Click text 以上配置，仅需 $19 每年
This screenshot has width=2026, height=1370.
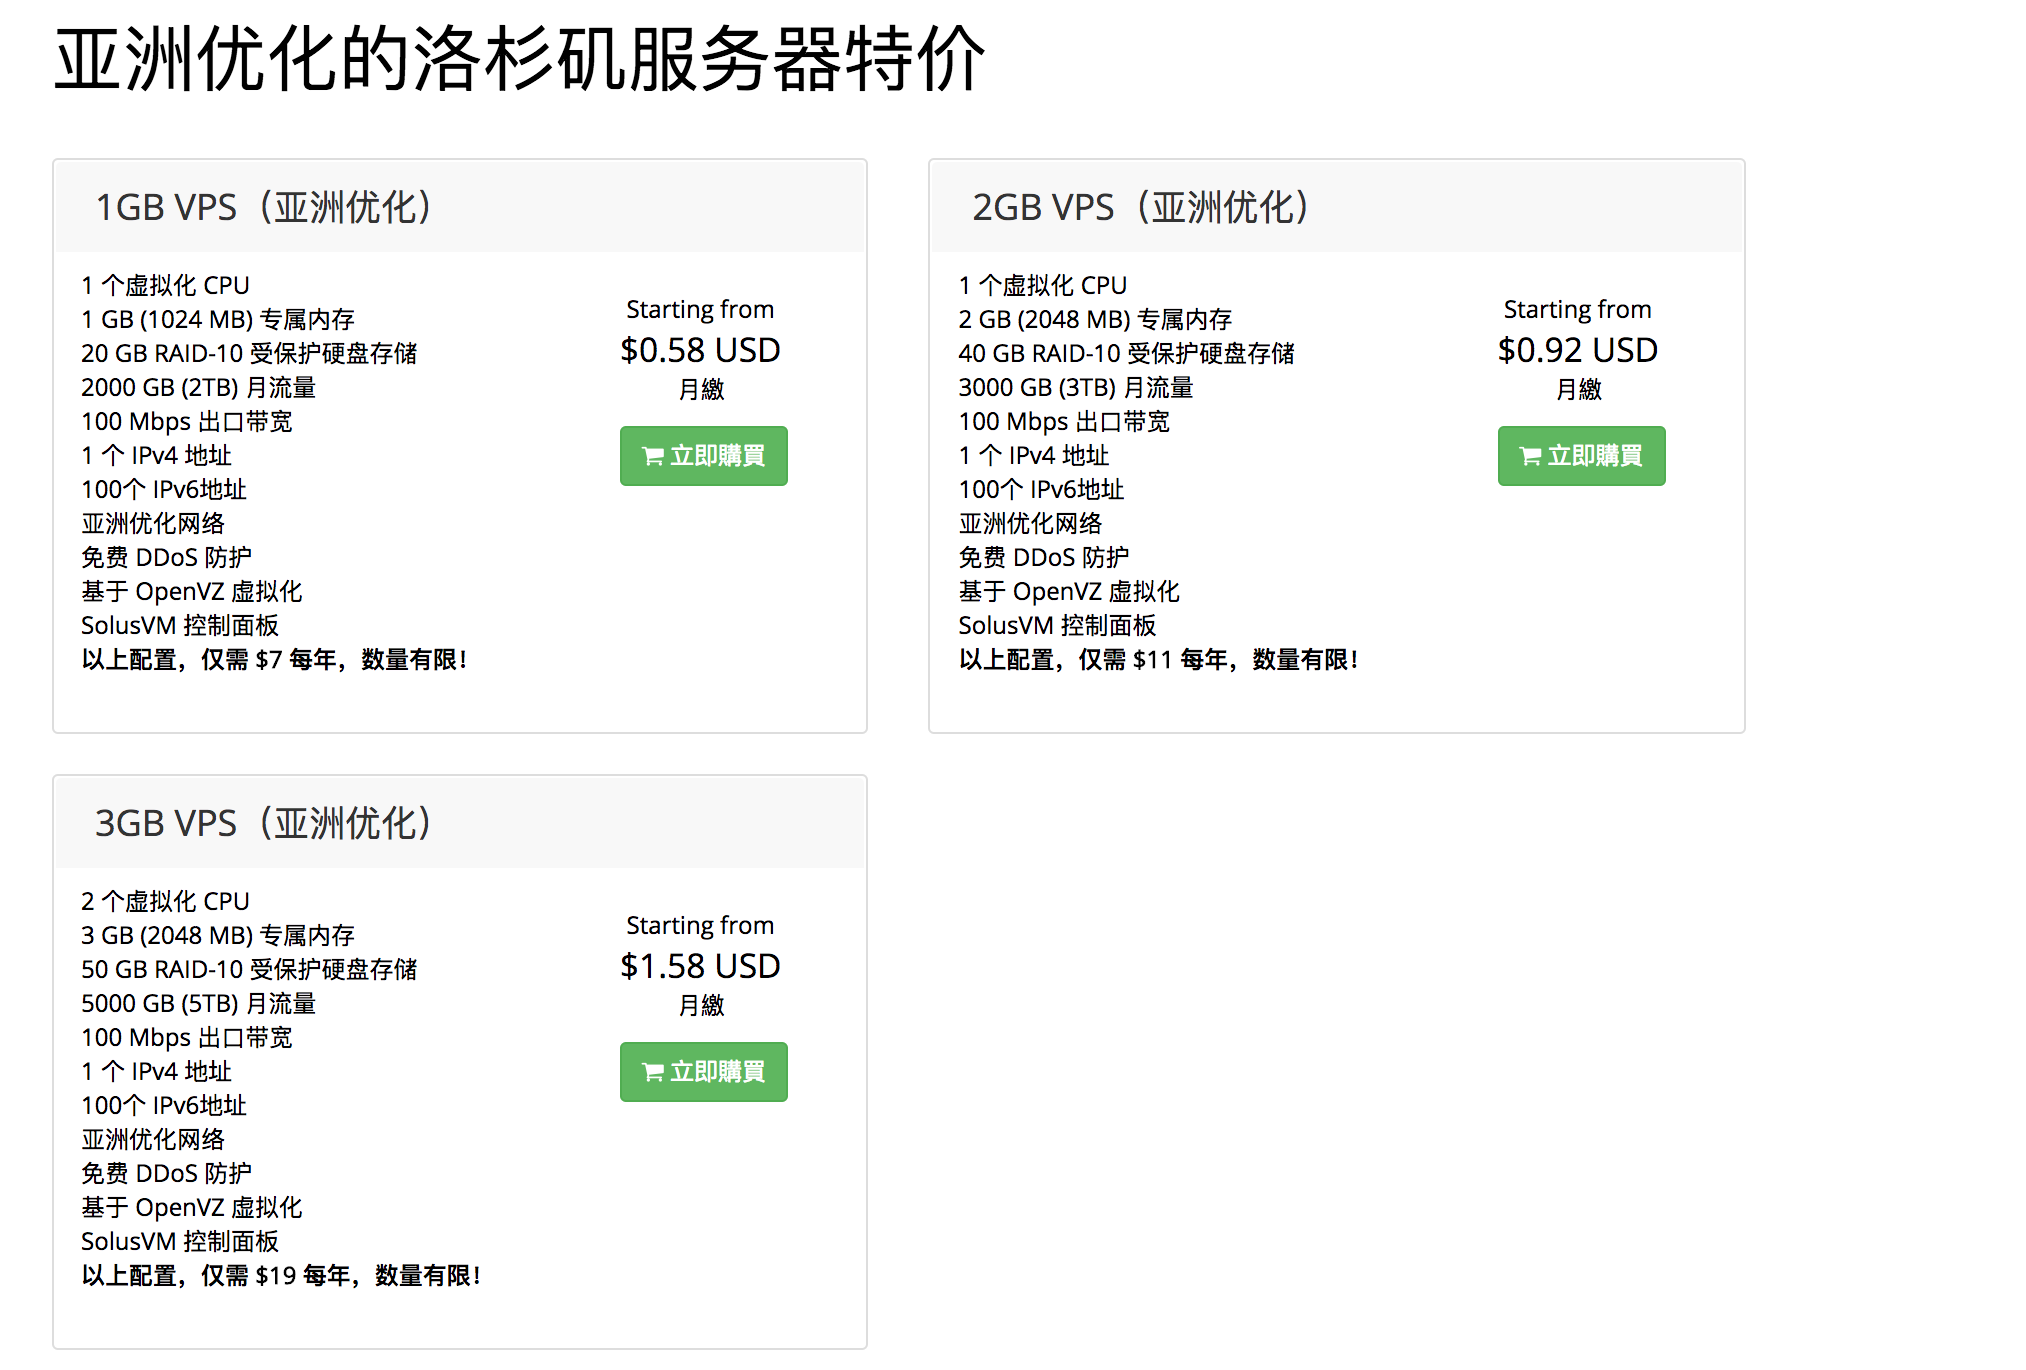click(216, 1276)
